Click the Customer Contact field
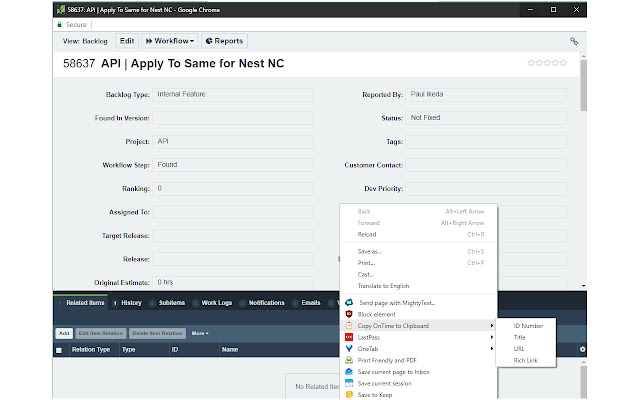This screenshot has width=640, height=400. pos(486,165)
